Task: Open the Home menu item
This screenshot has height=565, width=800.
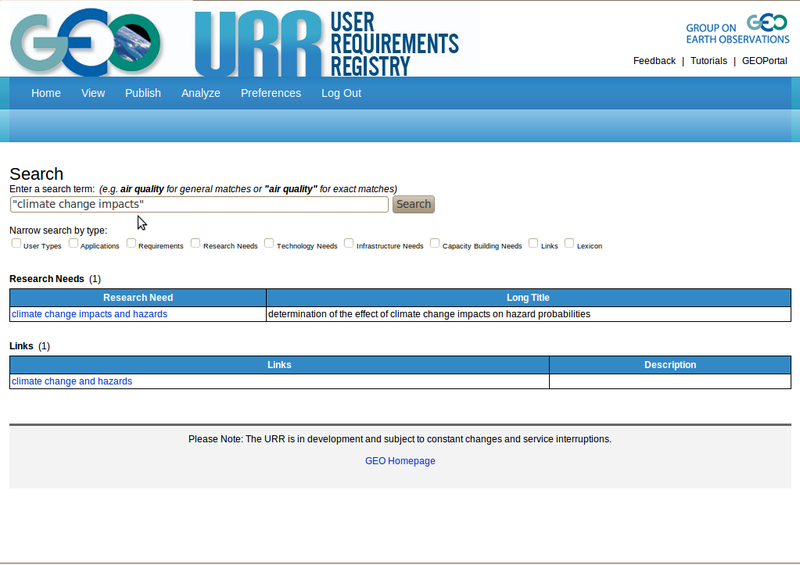Action: pos(46,93)
